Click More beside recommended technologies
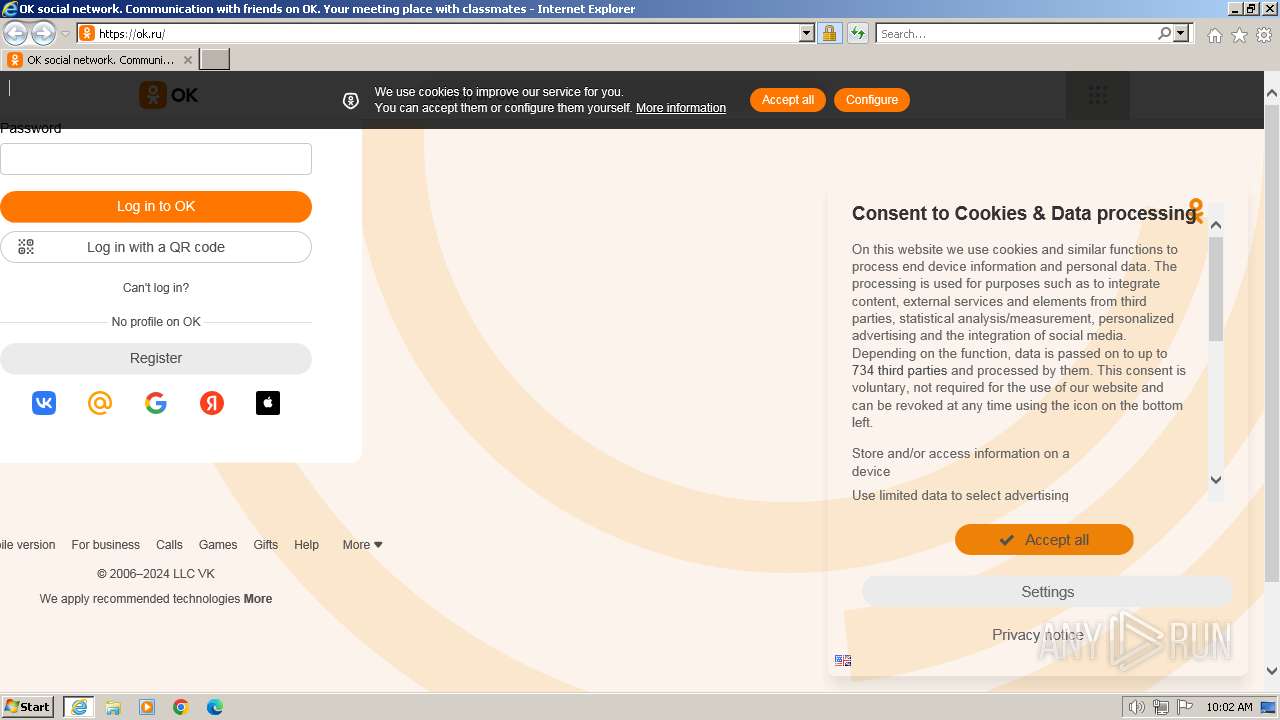This screenshot has height=720, width=1280. 258,599
